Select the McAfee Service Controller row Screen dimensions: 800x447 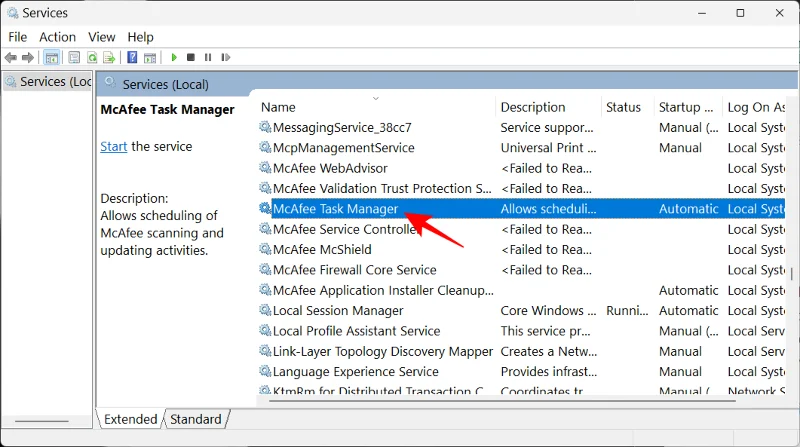tap(521, 229)
